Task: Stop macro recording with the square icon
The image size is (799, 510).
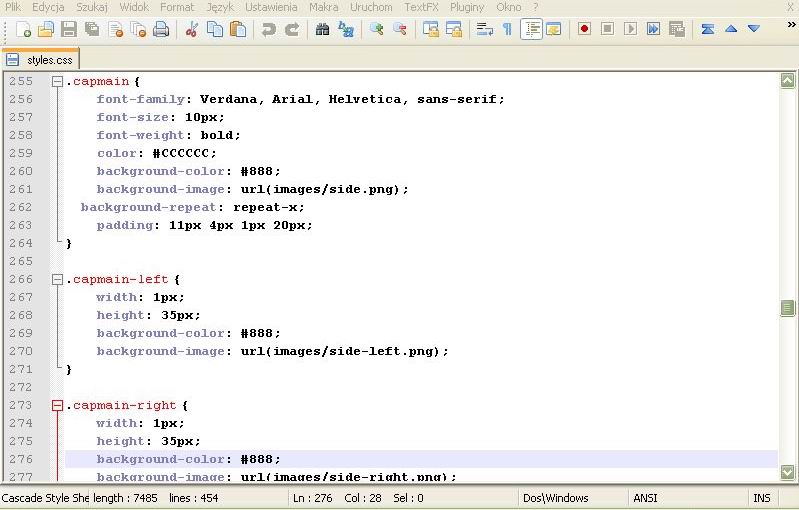Action: click(x=607, y=30)
